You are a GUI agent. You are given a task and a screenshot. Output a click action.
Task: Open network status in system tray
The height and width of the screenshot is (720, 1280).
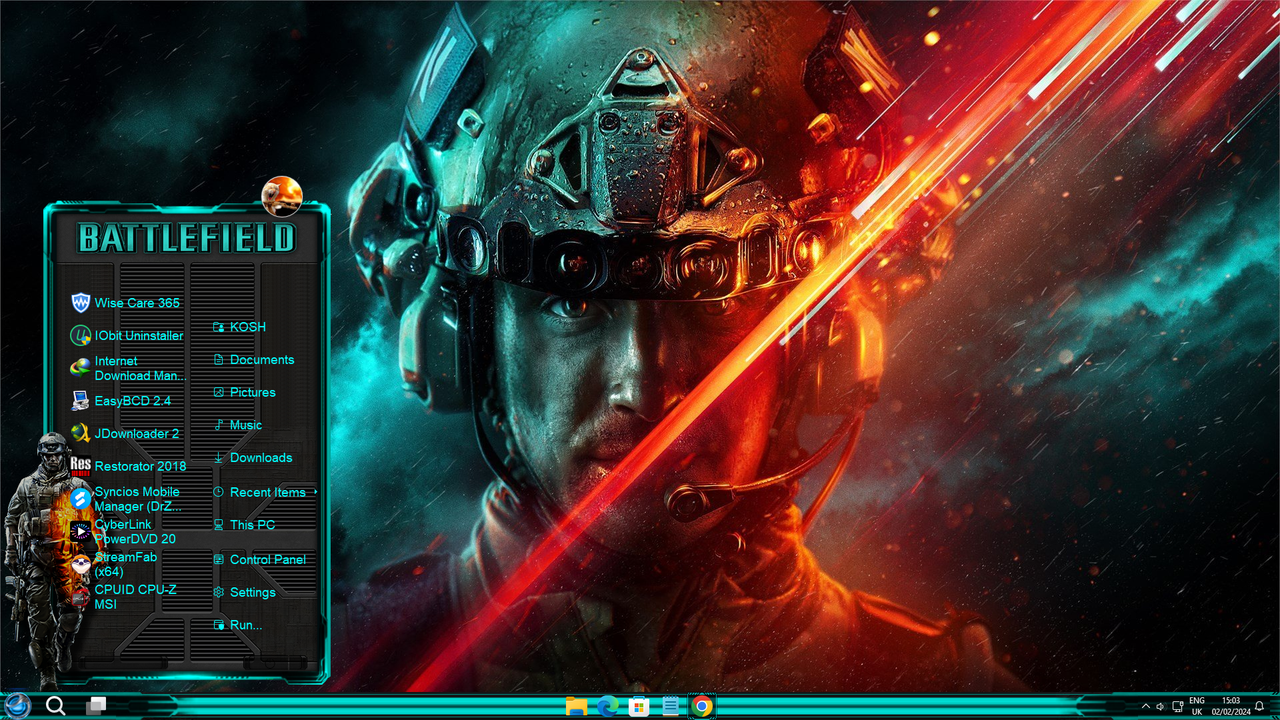[1178, 707]
